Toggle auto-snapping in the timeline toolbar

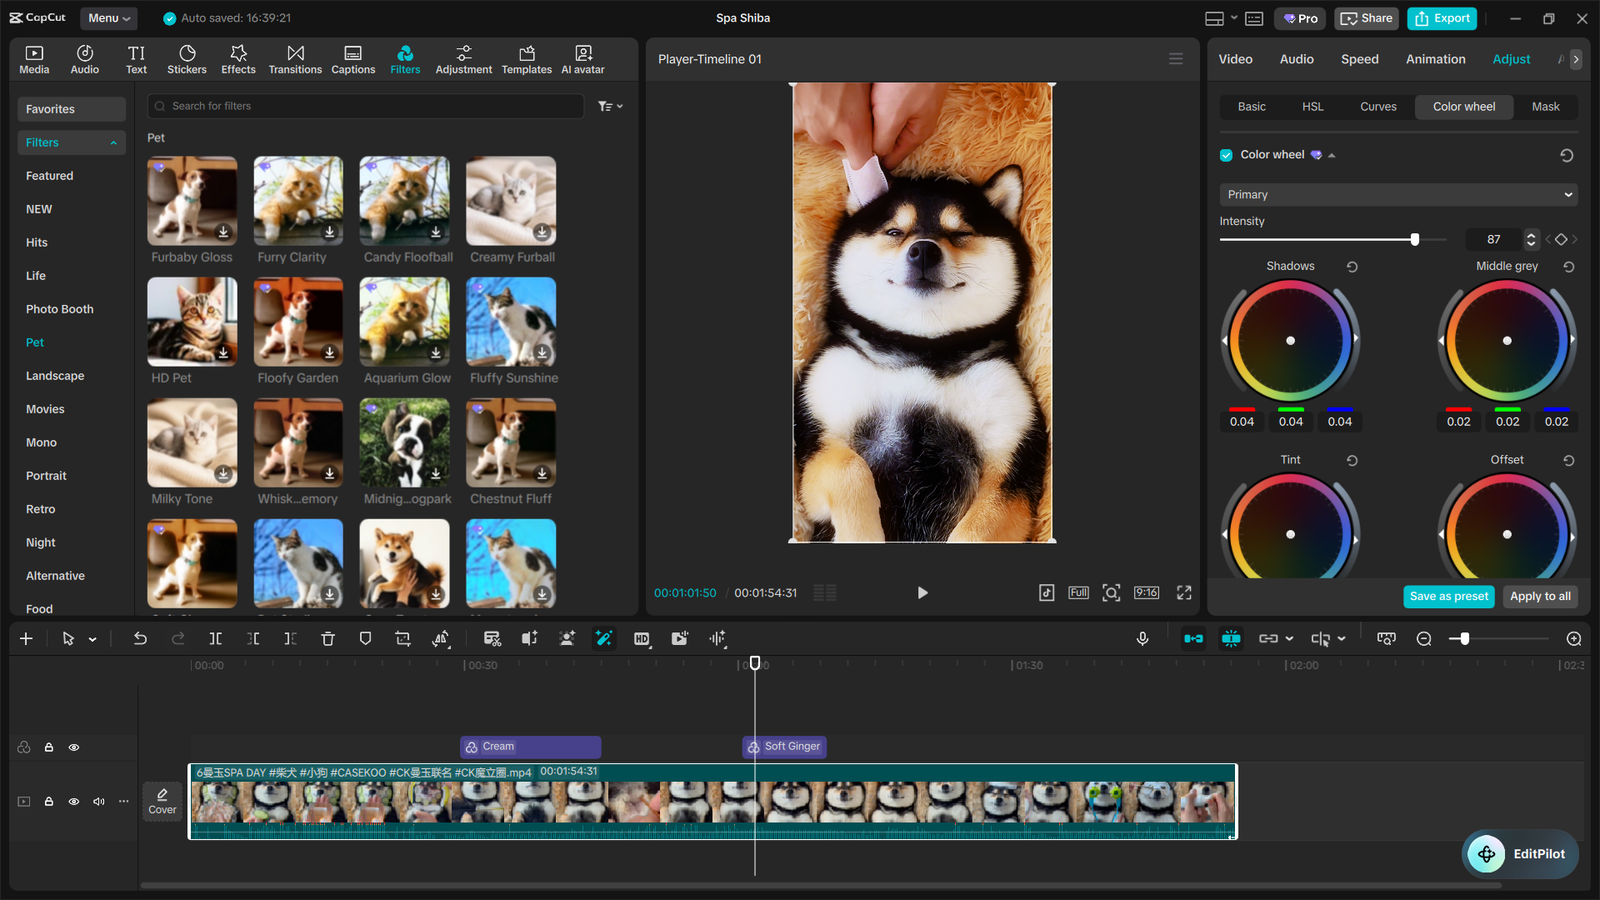point(1193,638)
